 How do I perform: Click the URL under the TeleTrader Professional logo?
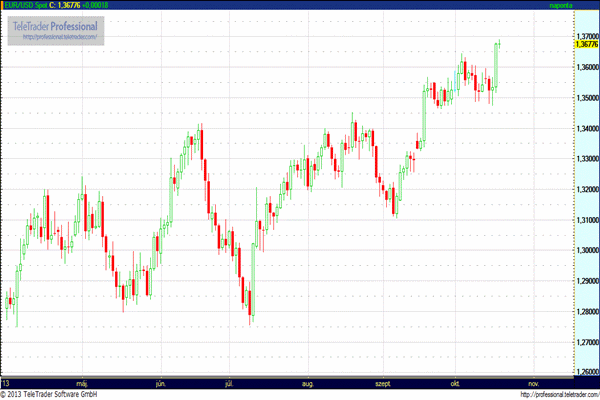tap(62, 37)
